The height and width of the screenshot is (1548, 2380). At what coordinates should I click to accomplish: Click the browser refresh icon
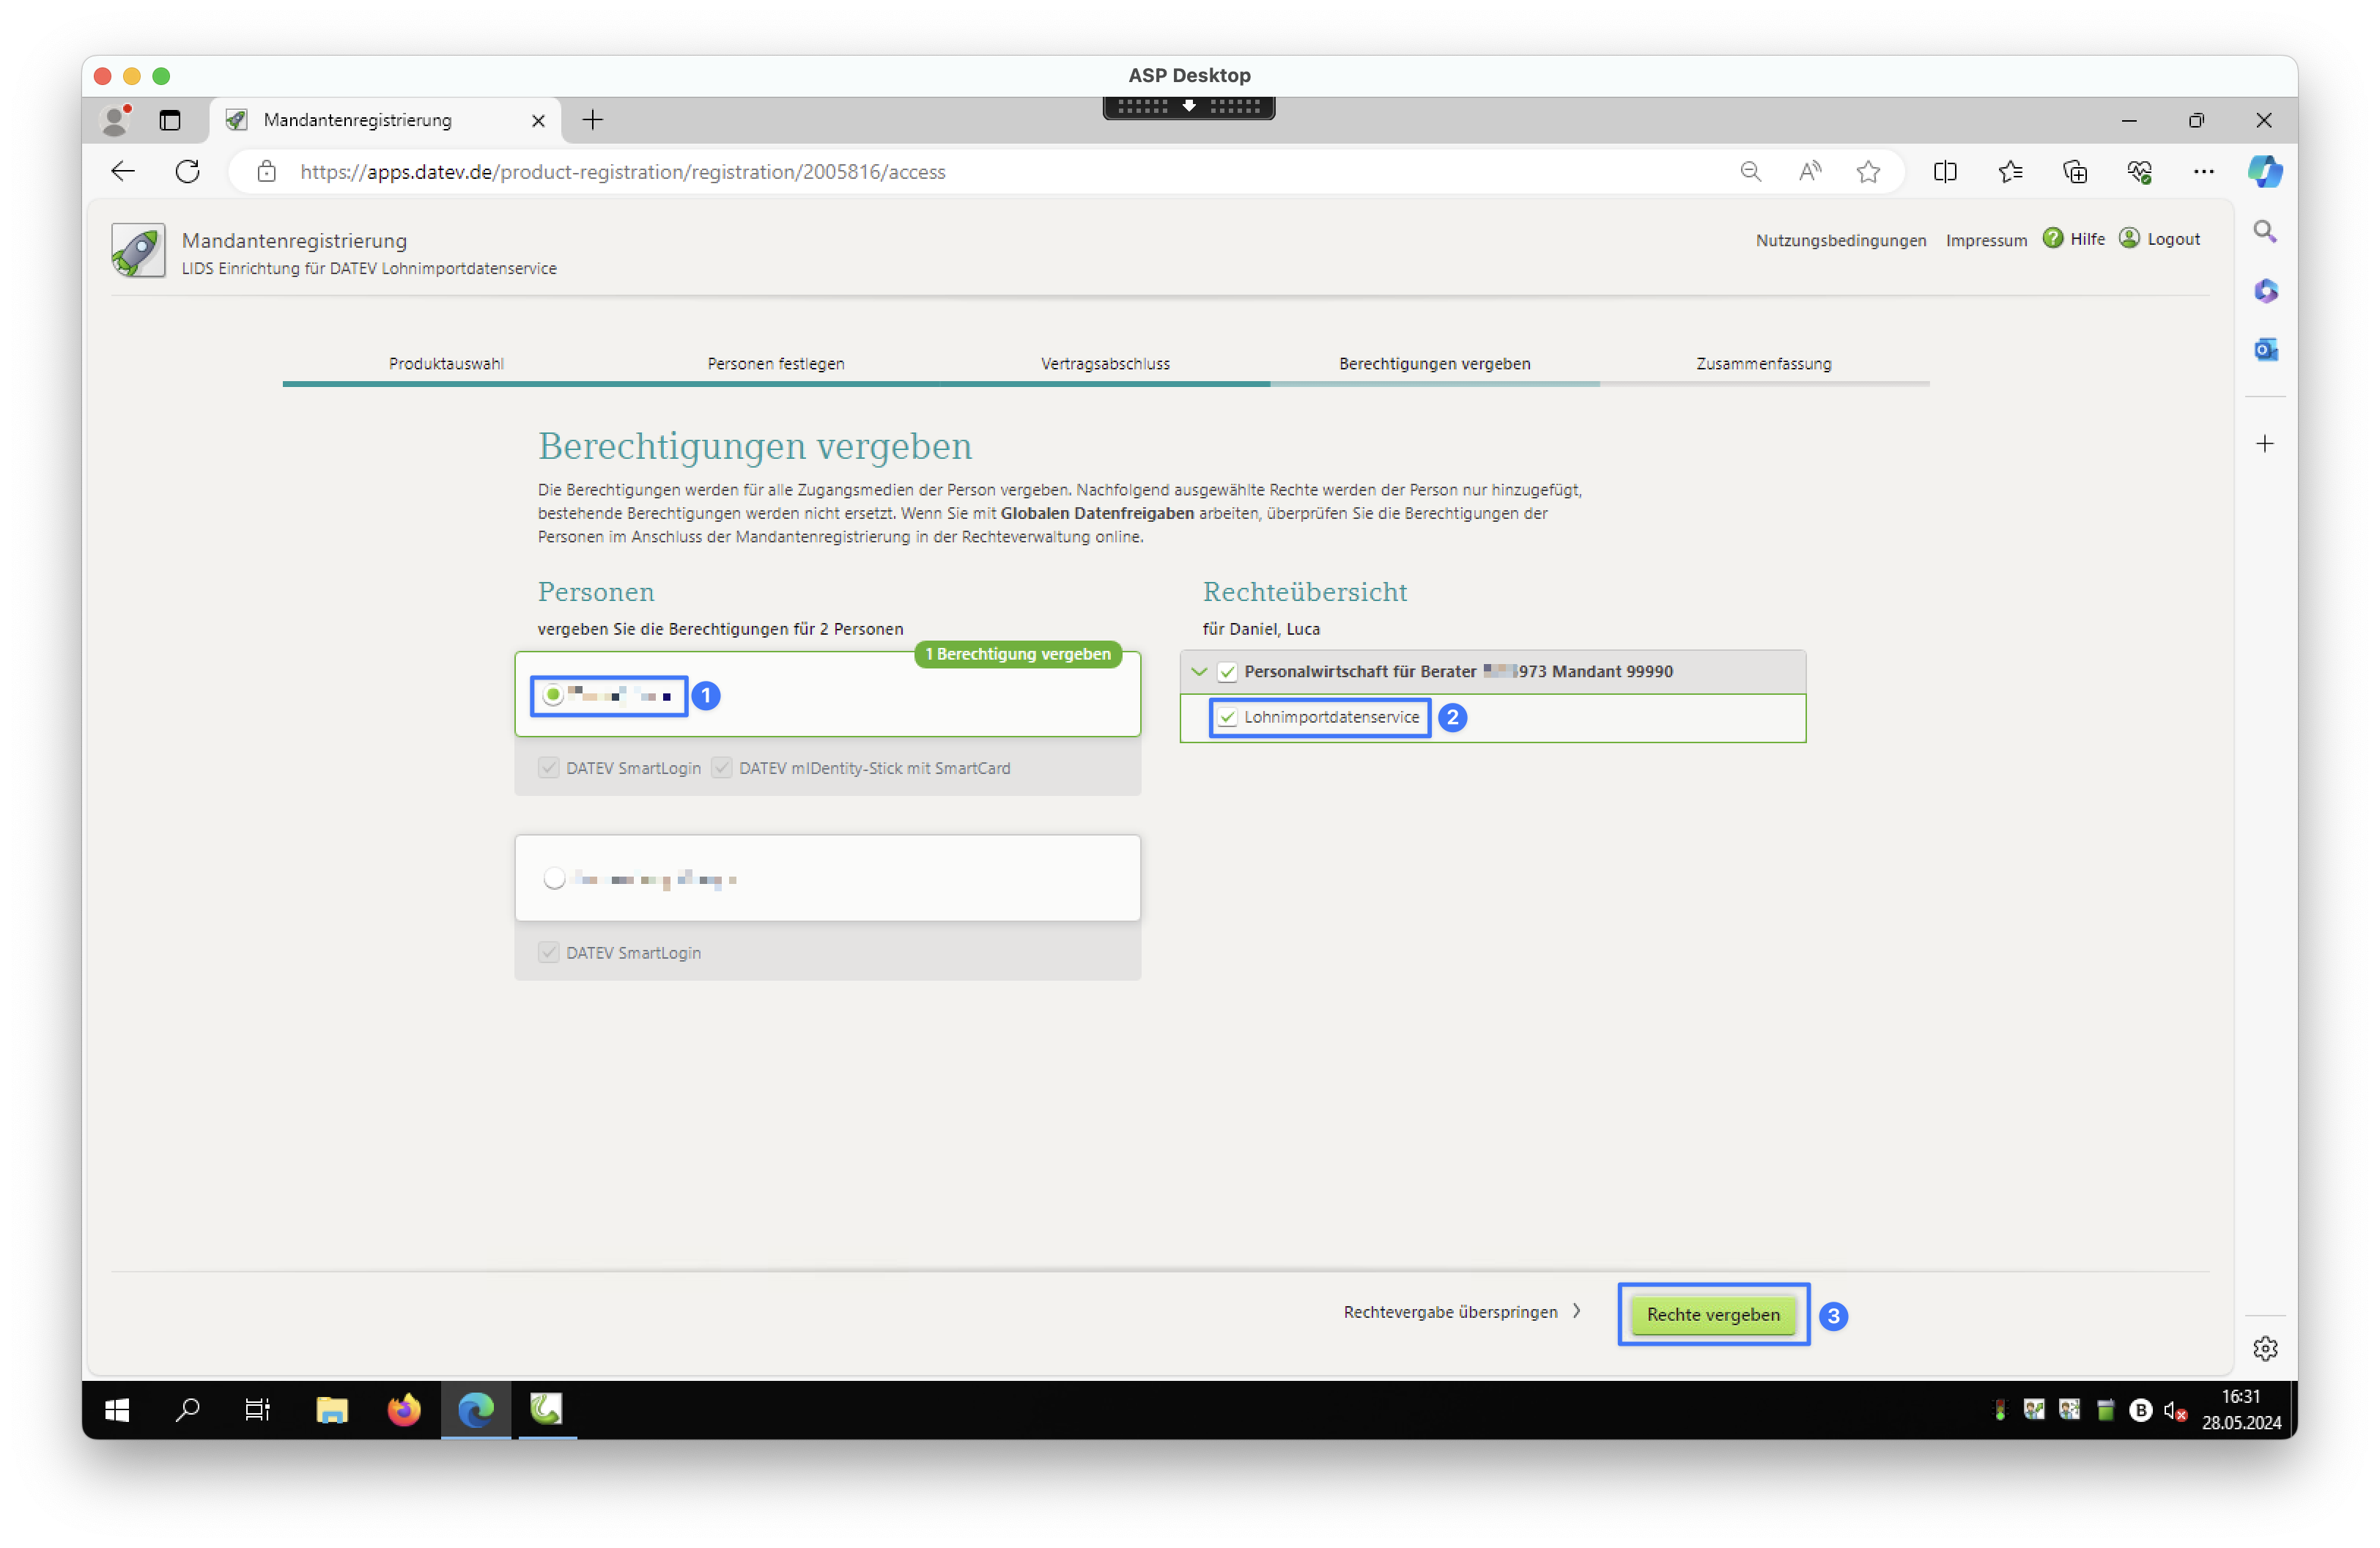click(x=187, y=172)
